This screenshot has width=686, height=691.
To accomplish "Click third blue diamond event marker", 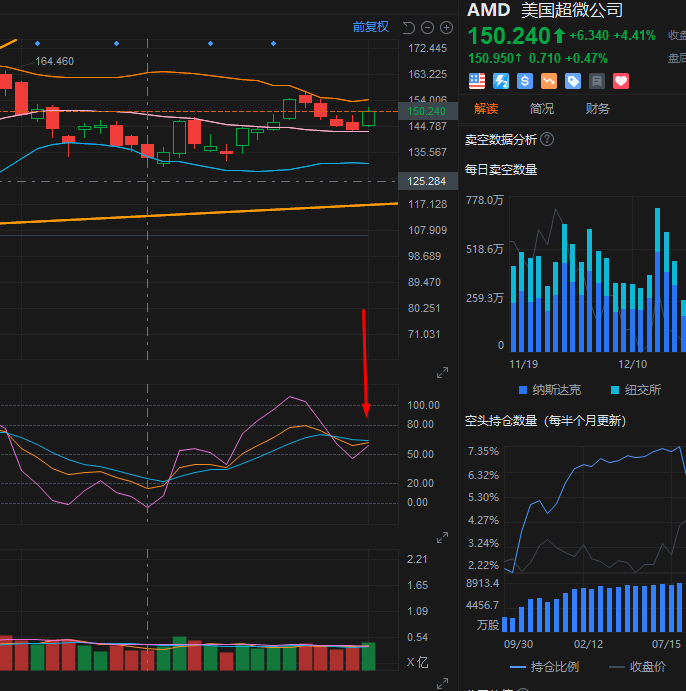I will point(210,43).
